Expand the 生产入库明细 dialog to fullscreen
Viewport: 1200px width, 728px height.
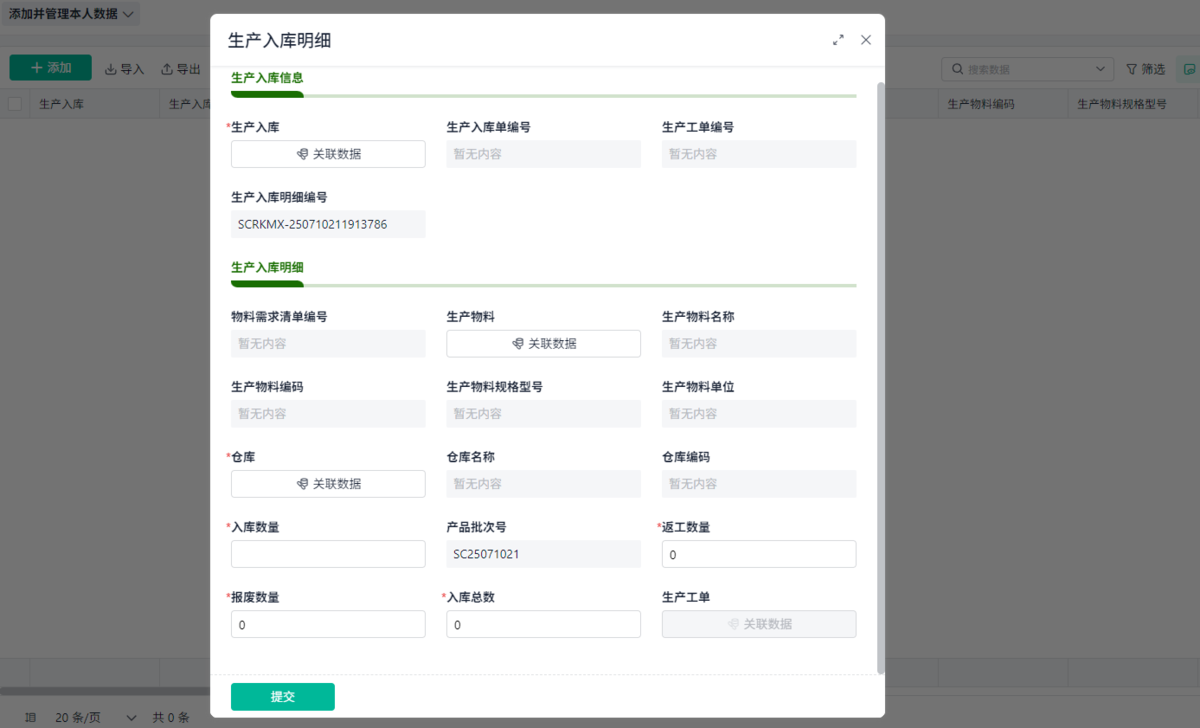[x=838, y=40]
